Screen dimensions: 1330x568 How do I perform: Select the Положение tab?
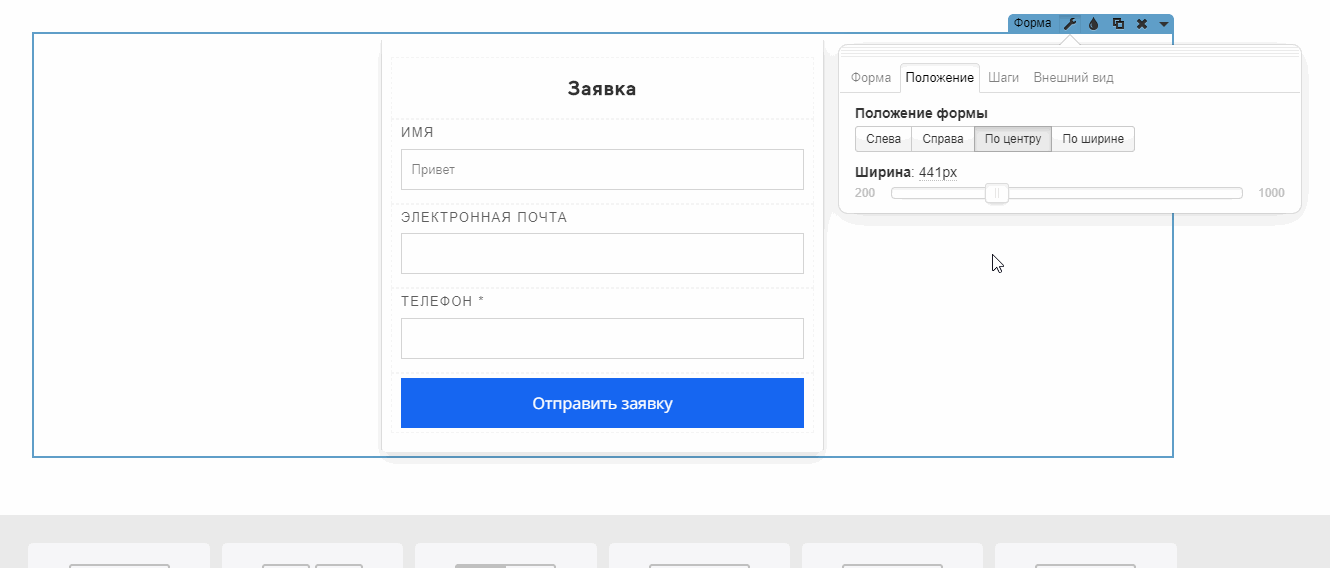click(x=939, y=78)
